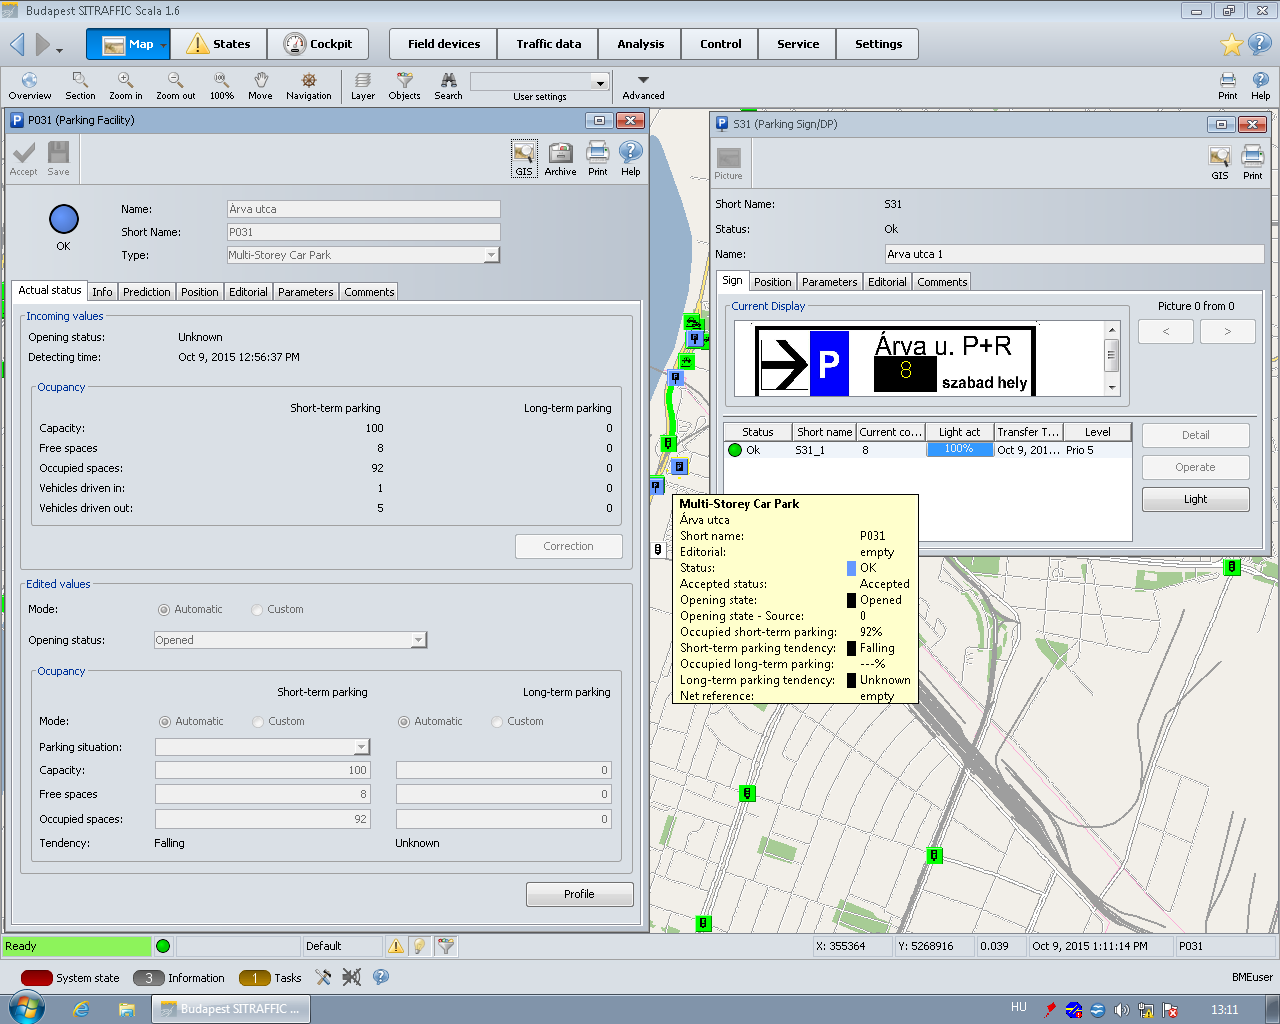Open Parameters tab in S31 window

click(829, 282)
